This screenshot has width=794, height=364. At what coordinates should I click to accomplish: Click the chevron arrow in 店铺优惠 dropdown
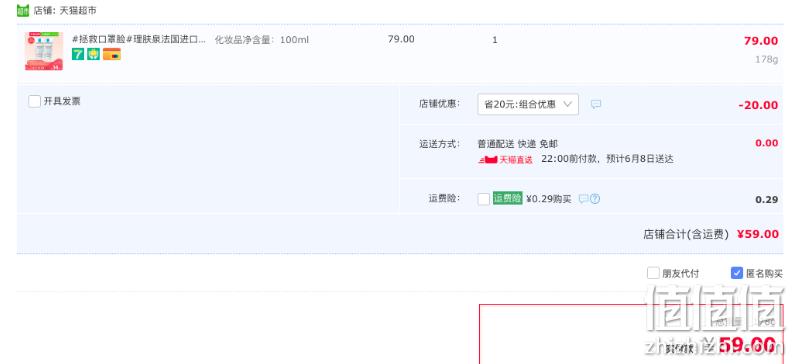[x=568, y=104]
